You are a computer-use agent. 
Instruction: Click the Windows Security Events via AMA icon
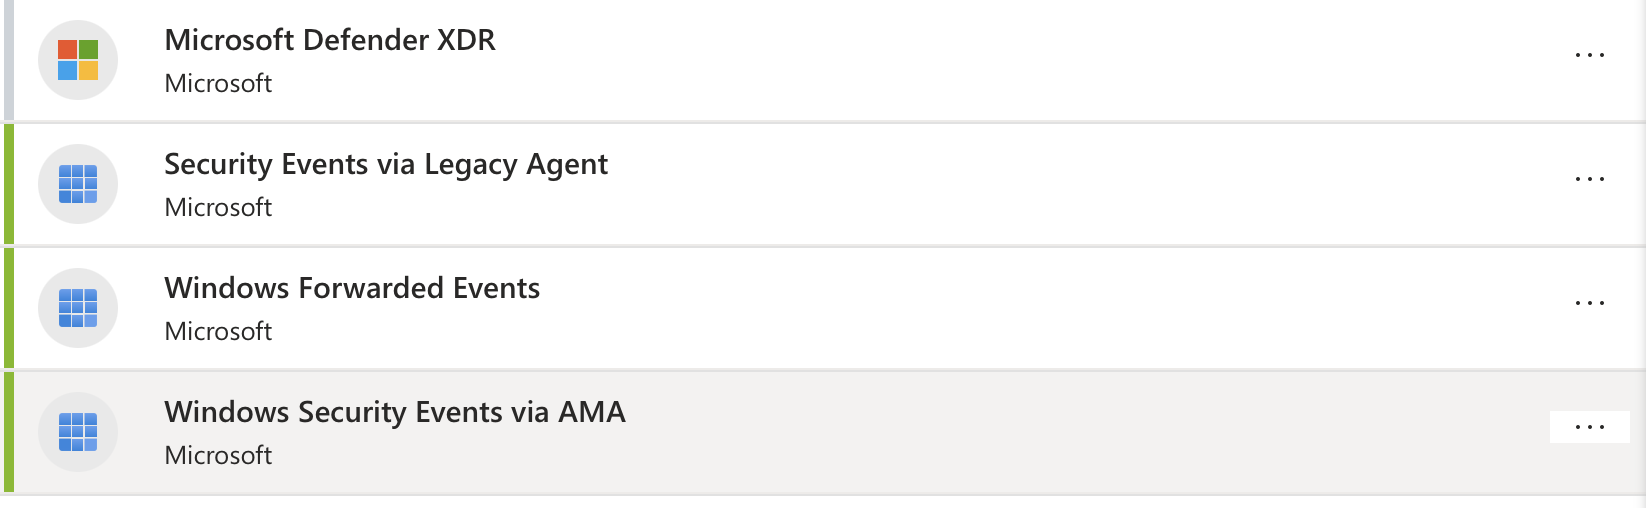click(78, 432)
